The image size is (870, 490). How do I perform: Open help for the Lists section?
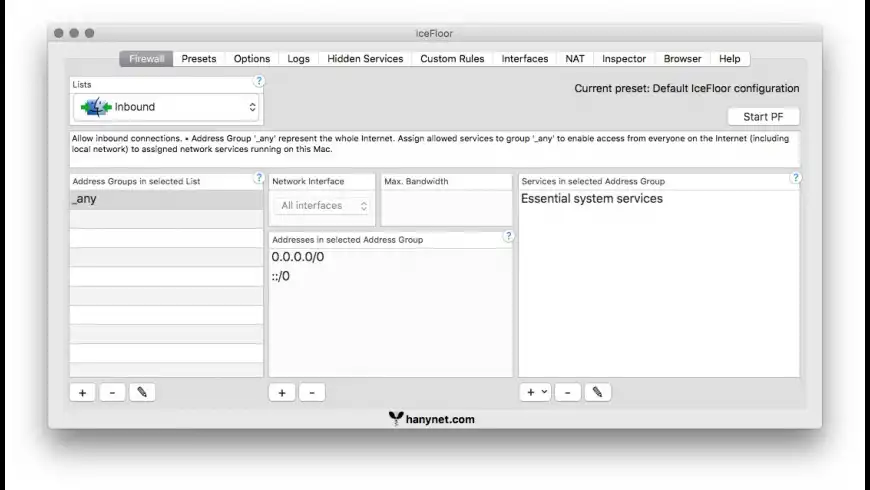tap(259, 81)
